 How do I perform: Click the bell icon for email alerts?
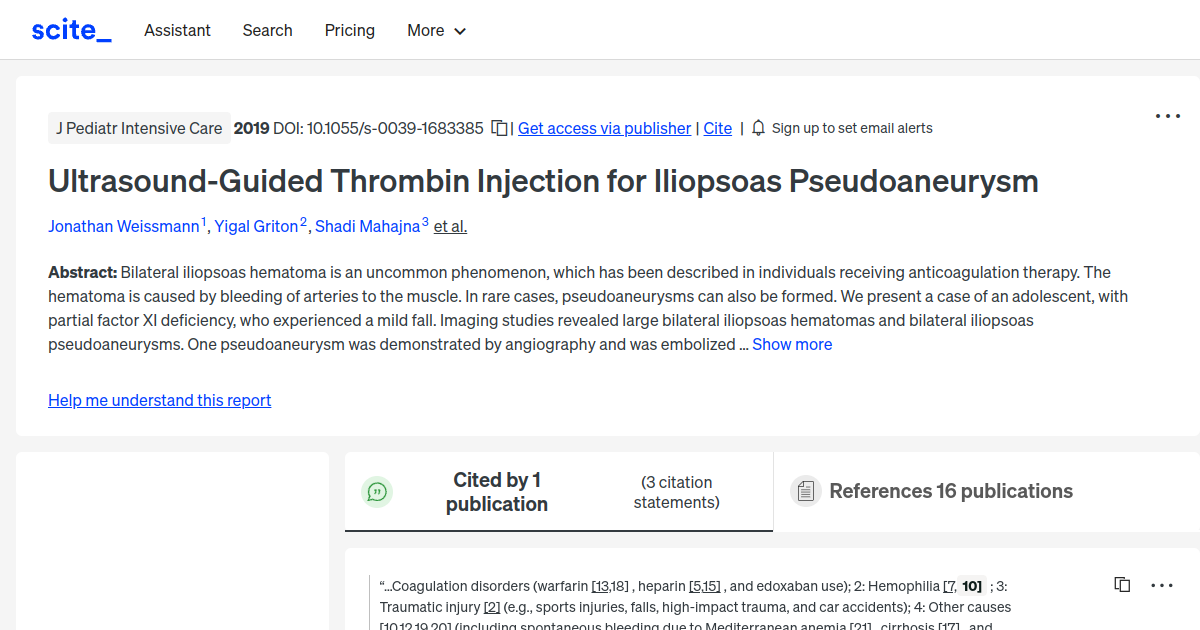point(758,128)
